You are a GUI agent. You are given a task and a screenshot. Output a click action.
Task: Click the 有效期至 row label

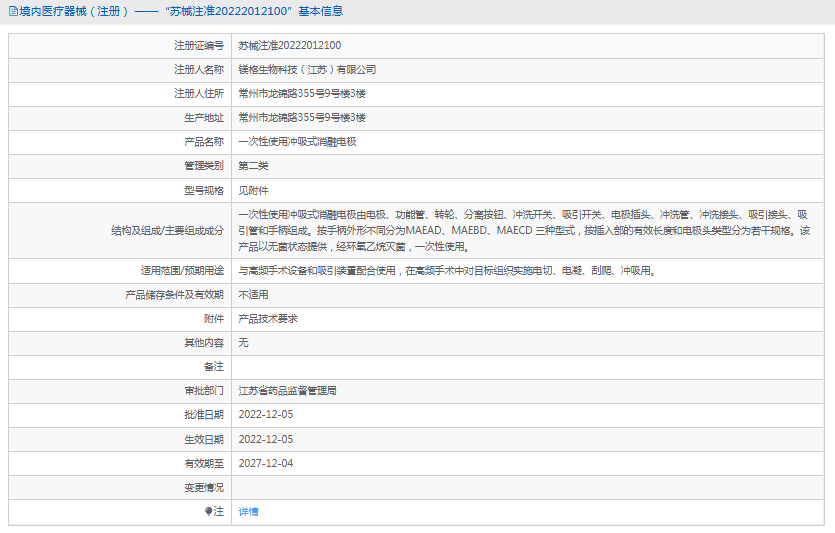pos(204,464)
